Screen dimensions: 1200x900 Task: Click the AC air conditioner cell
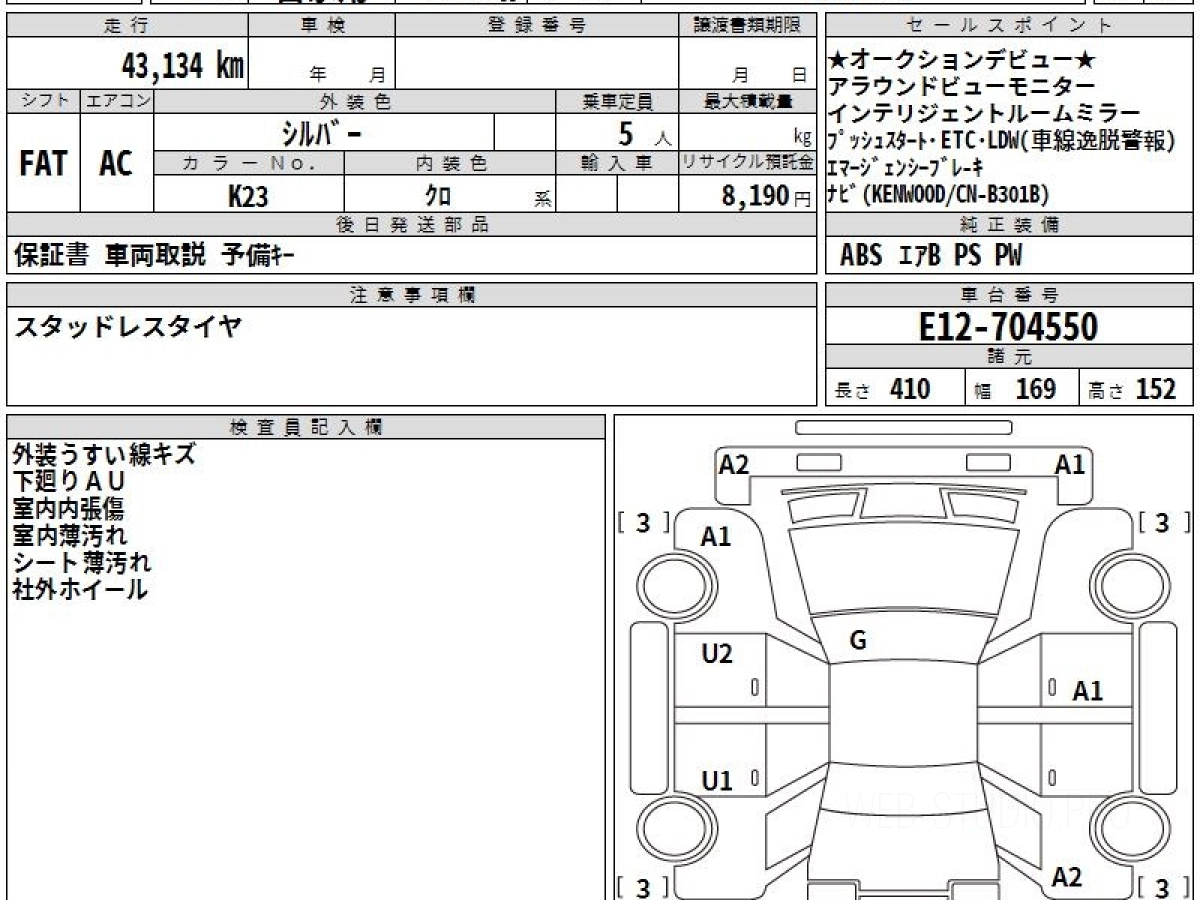tap(116, 163)
